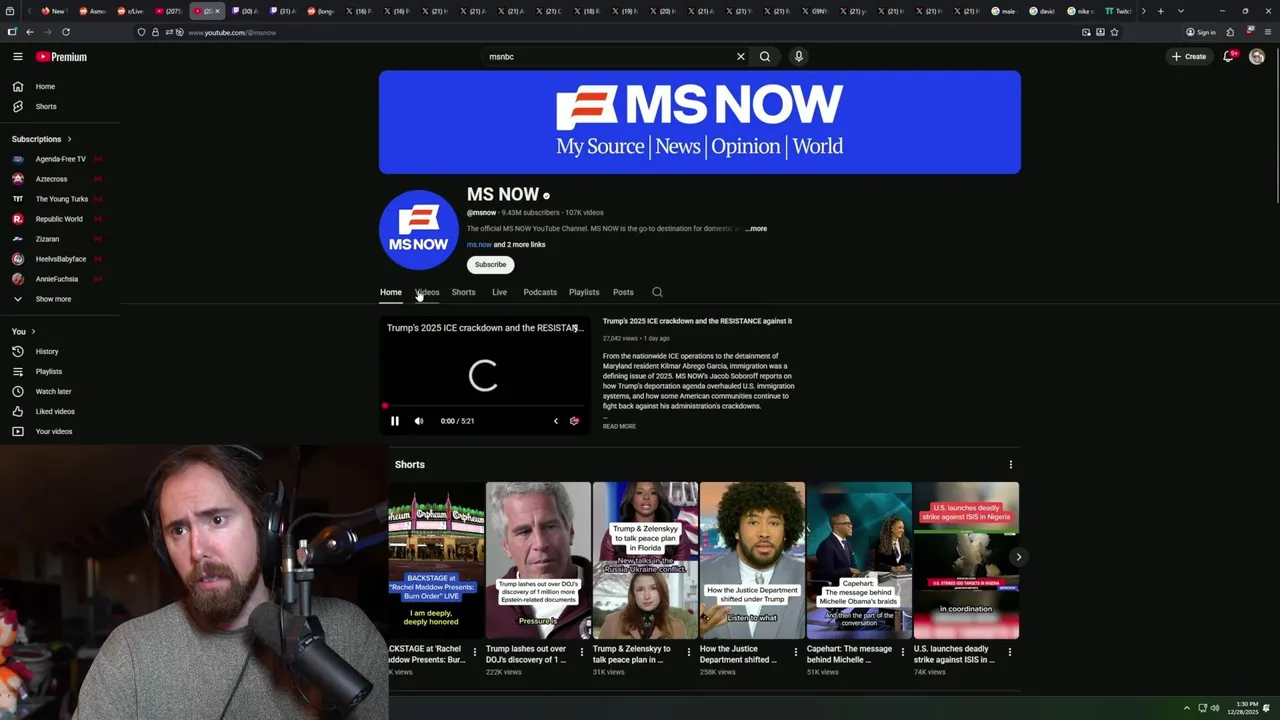Expand video description with READ MORE
The height and width of the screenshot is (720, 1280).
point(619,427)
